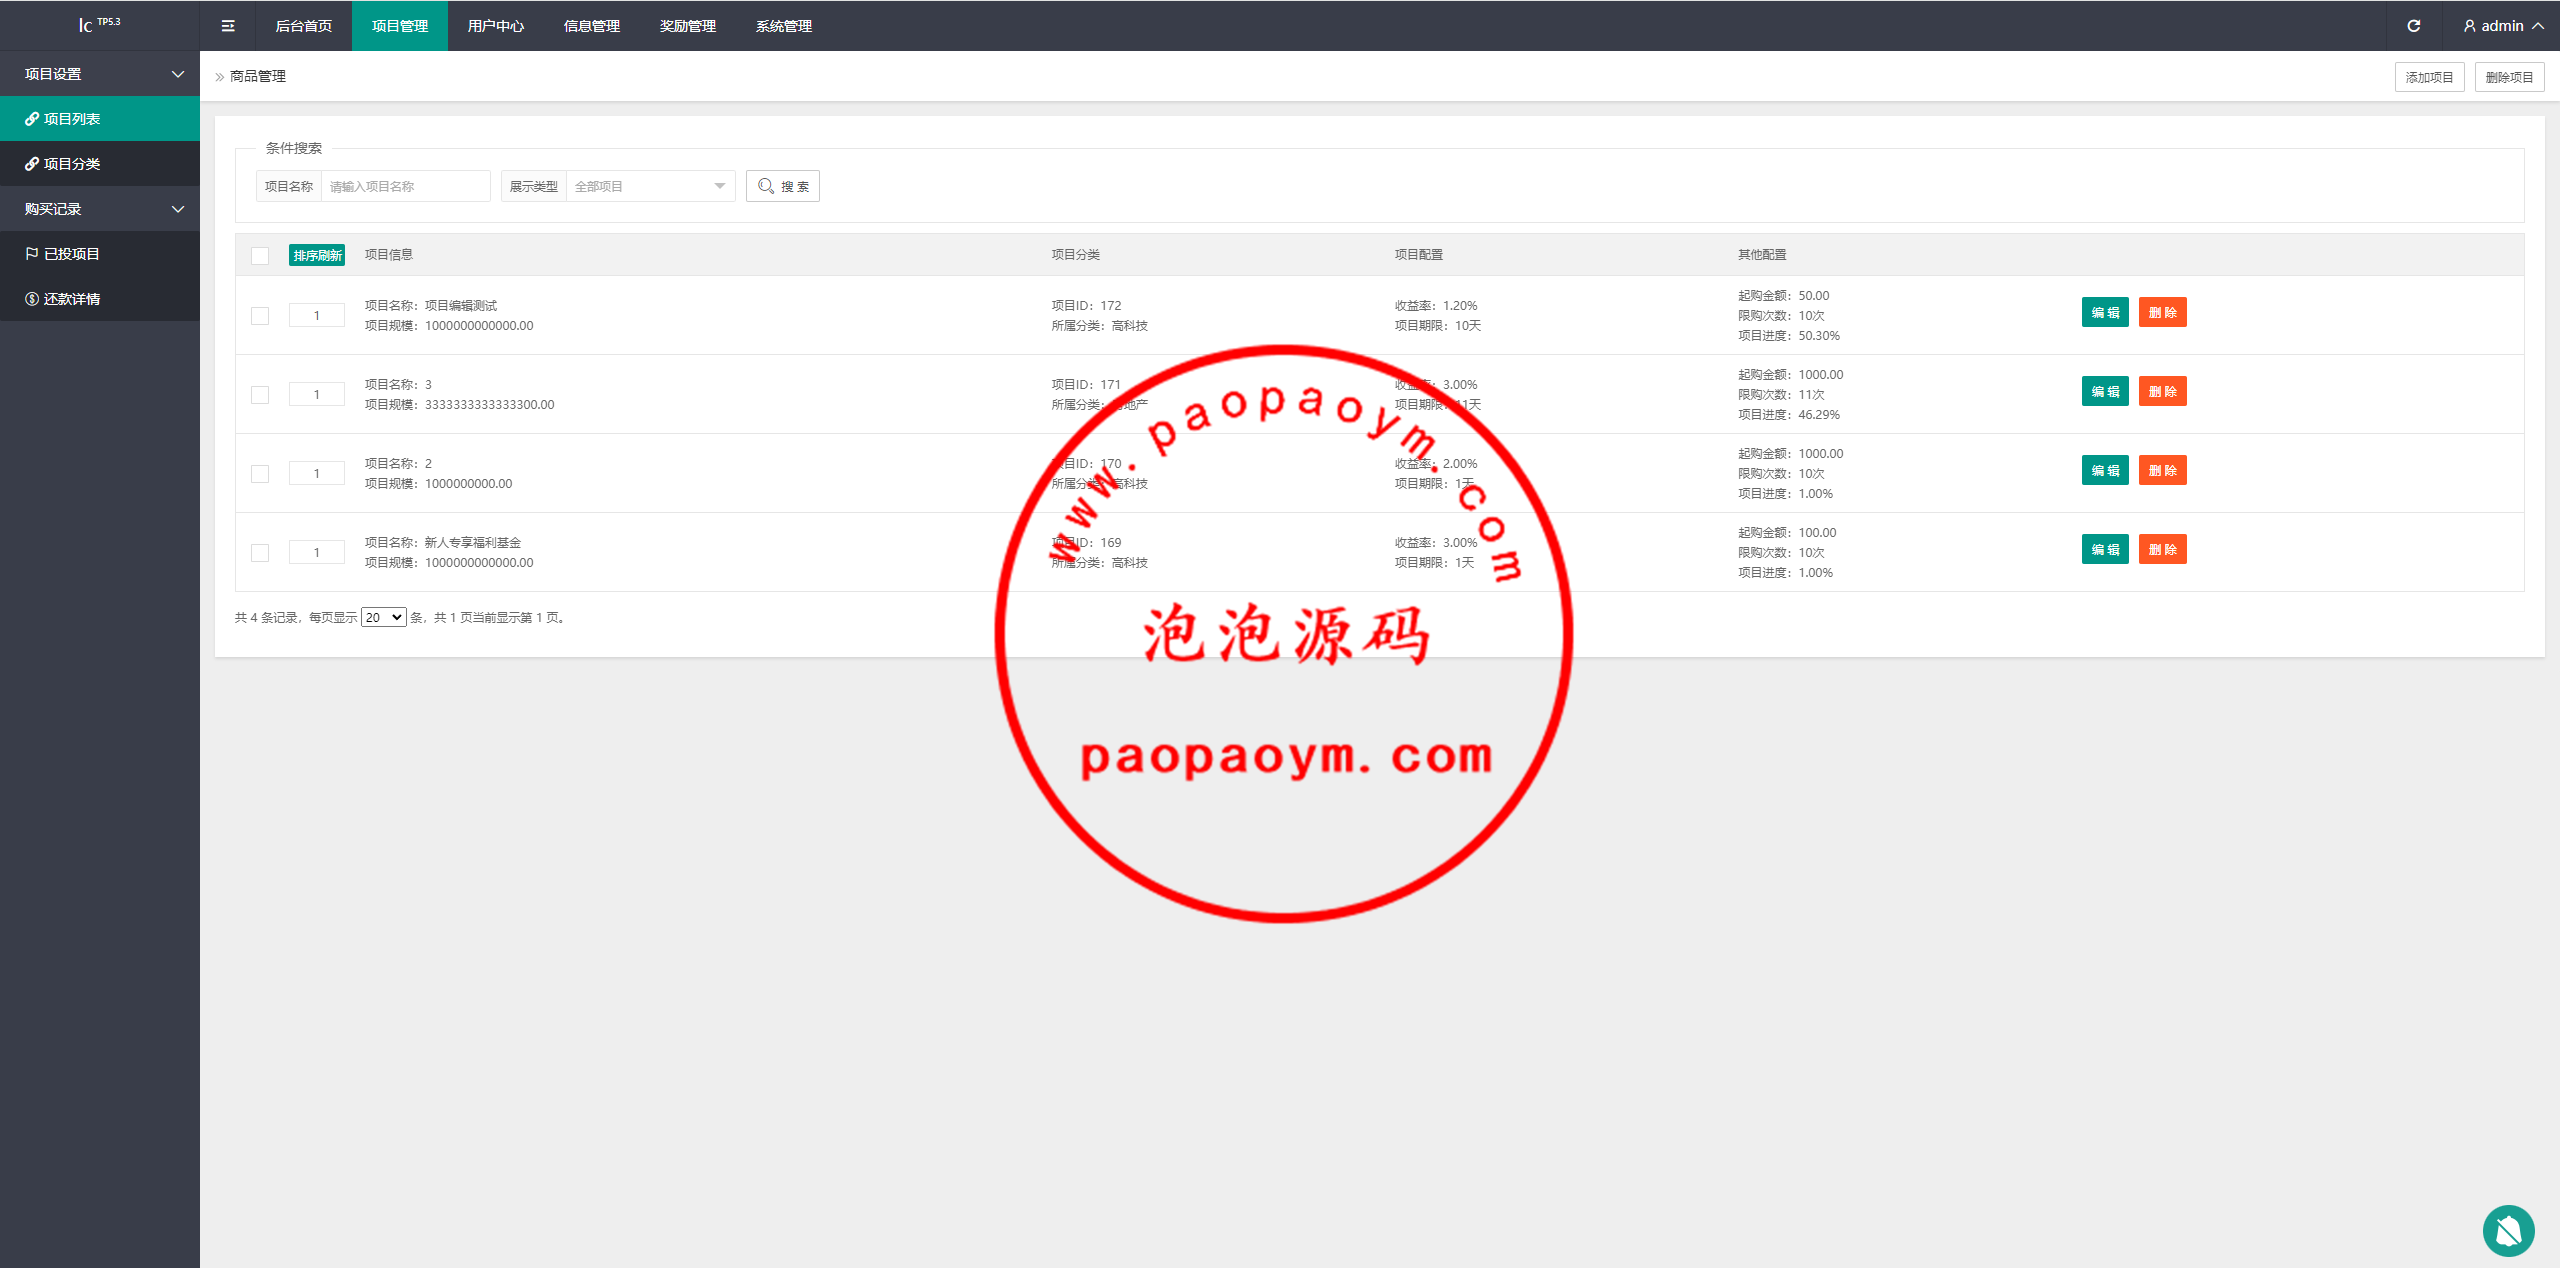Delete the project with ID 171
The width and height of the screenshot is (2560, 1268).
click(x=2162, y=392)
